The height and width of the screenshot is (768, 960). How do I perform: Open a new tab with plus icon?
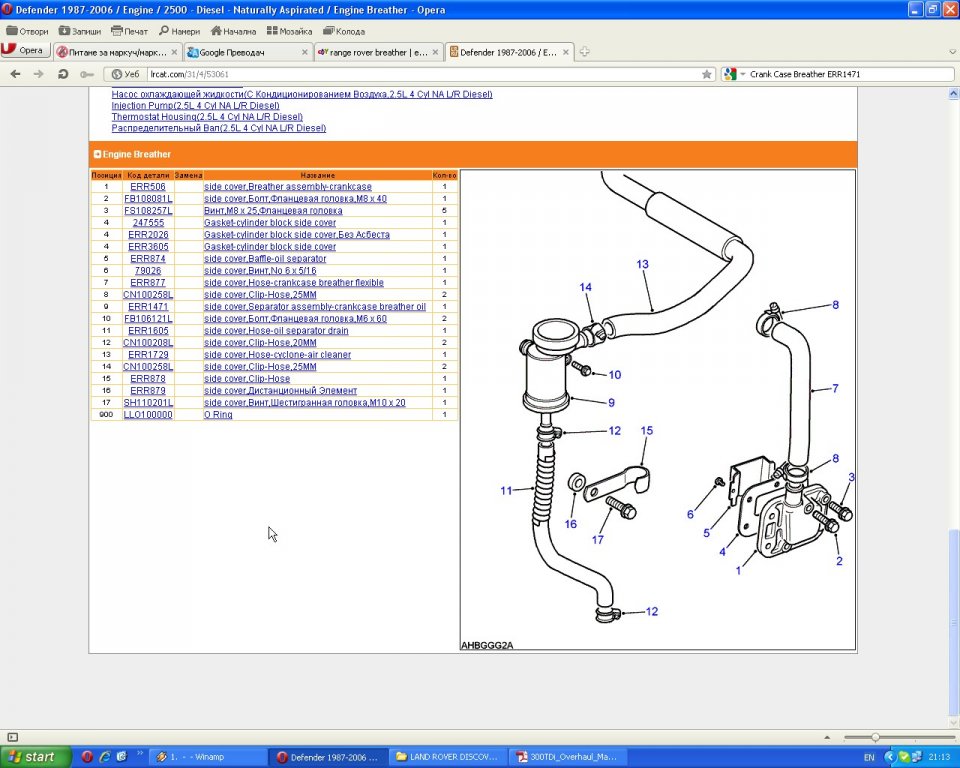tap(584, 52)
